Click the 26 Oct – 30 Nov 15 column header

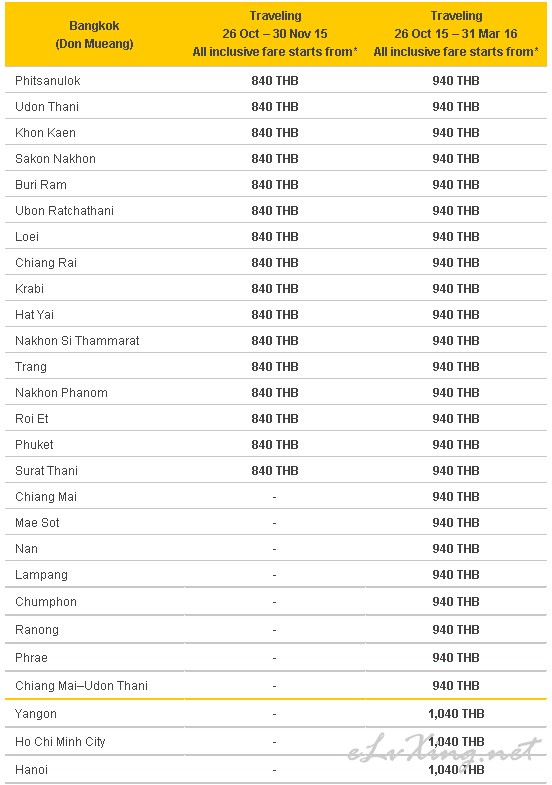[x=275, y=34]
